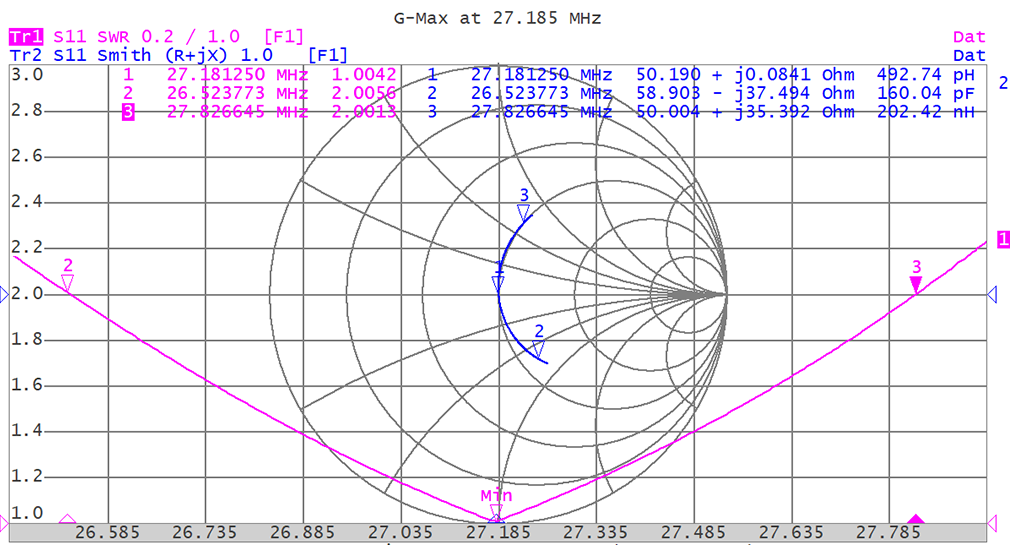Image resolution: width=1020 pixels, height=556 pixels.
Task: Click Smith chart marker 1 at chart center
Action: click(498, 283)
